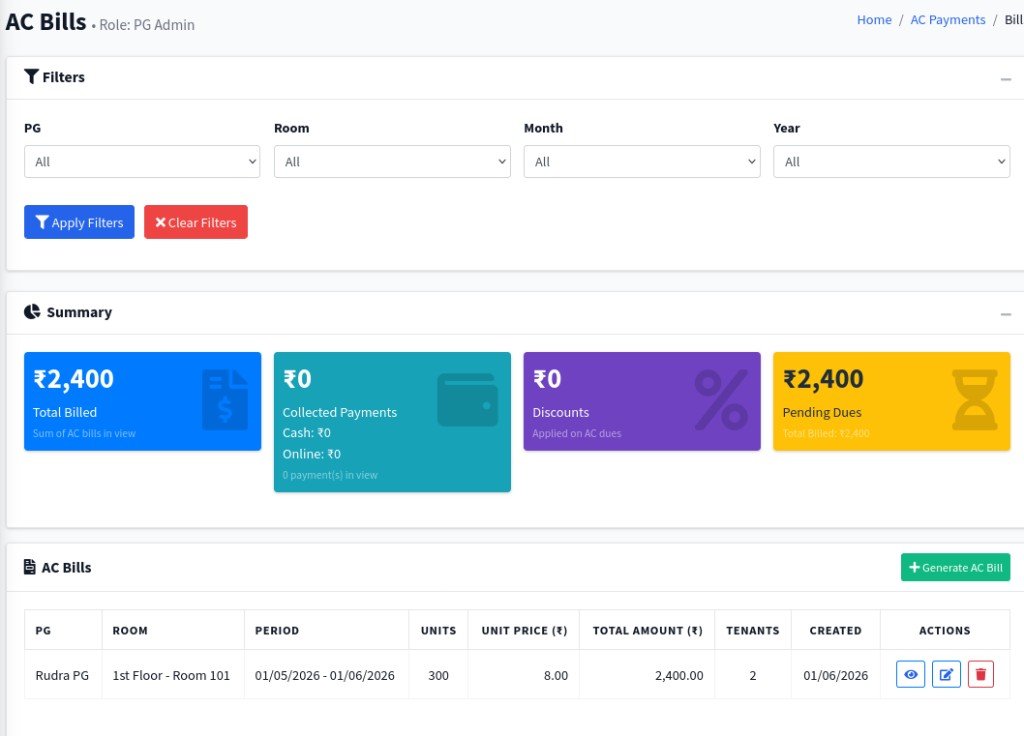Open the Year filter dropdown

point(891,161)
